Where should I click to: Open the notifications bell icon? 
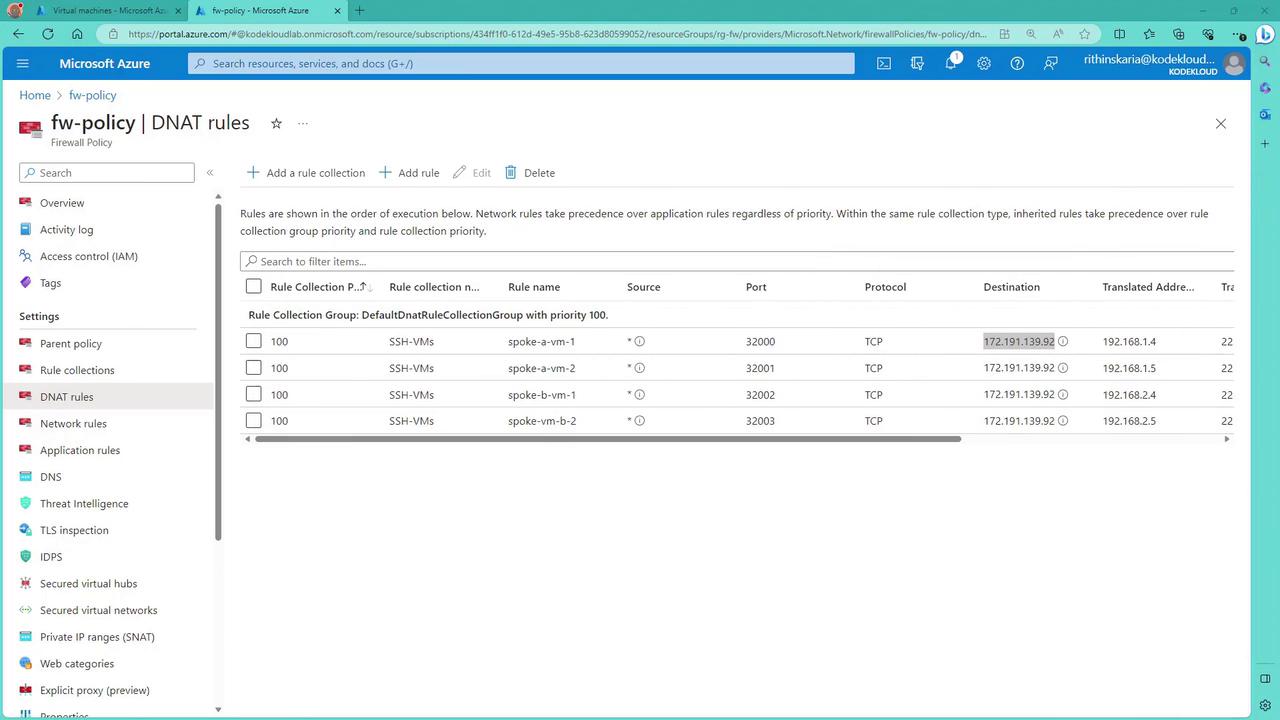[x=950, y=63]
